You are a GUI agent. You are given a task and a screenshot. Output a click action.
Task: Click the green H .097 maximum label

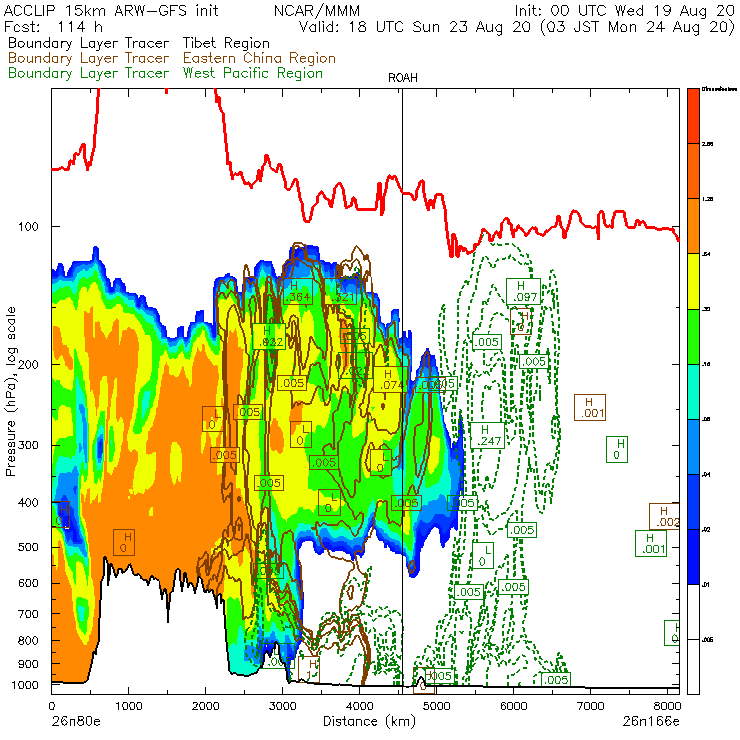pos(523,291)
